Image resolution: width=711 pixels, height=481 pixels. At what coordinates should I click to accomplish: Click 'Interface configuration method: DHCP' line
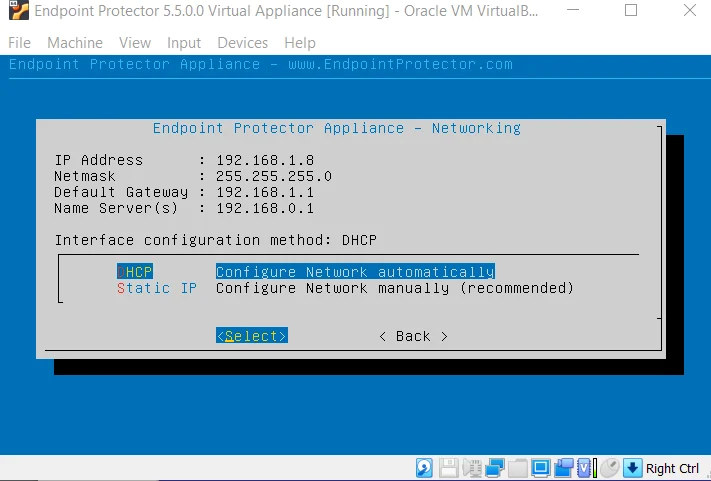215,240
